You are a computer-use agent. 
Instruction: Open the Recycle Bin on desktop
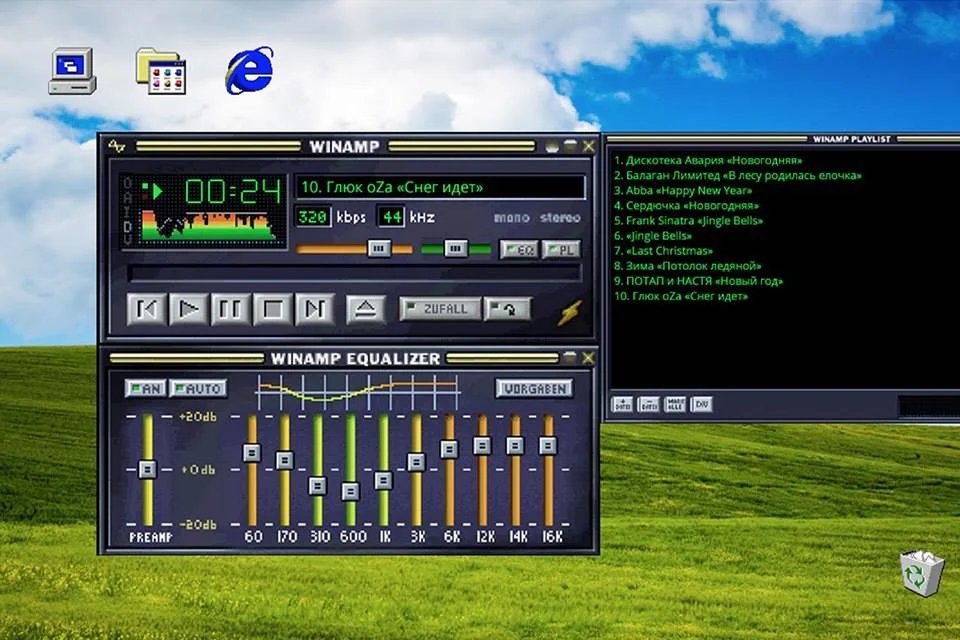(921, 572)
